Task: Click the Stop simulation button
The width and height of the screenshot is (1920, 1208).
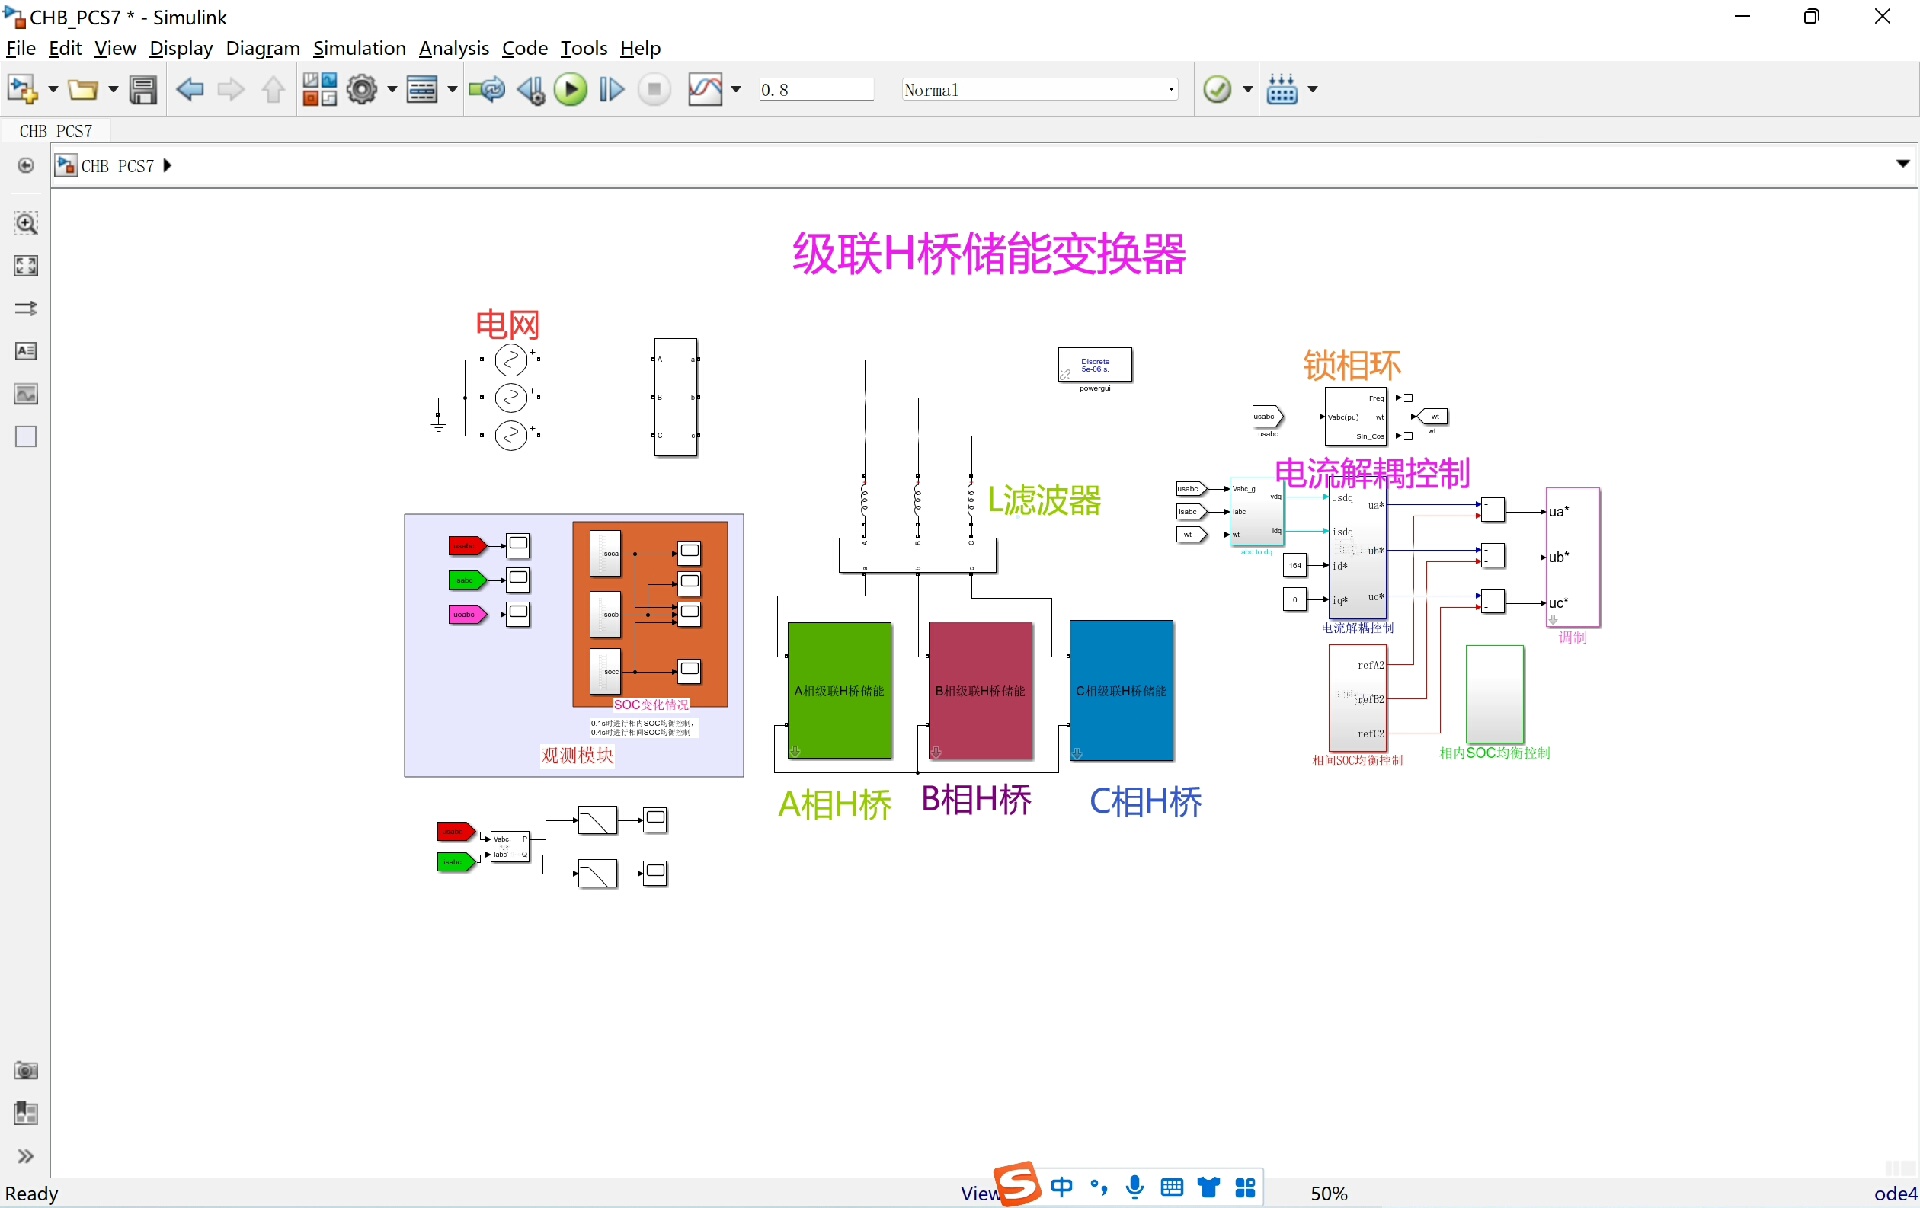Action: point(654,90)
